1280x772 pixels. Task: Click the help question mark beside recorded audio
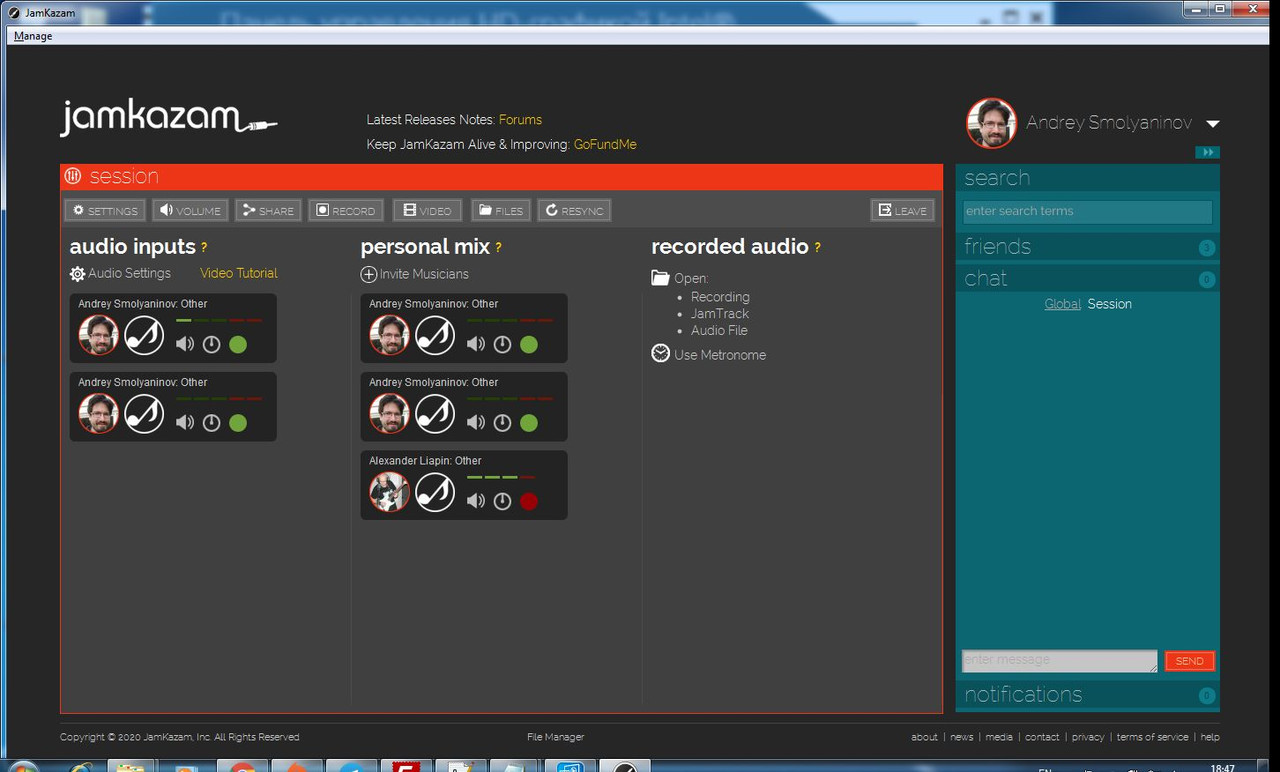pos(817,248)
